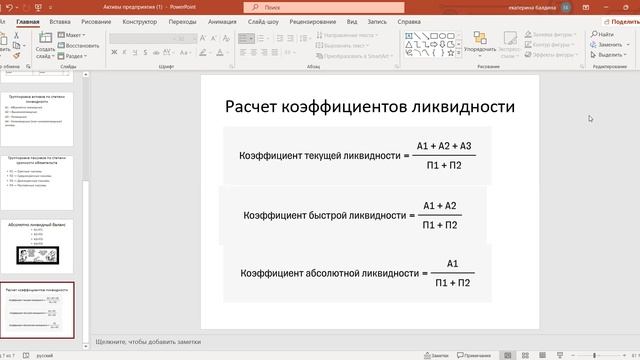Open the Макет layout dropdown
640x360 pixels.
(x=72, y=35)
